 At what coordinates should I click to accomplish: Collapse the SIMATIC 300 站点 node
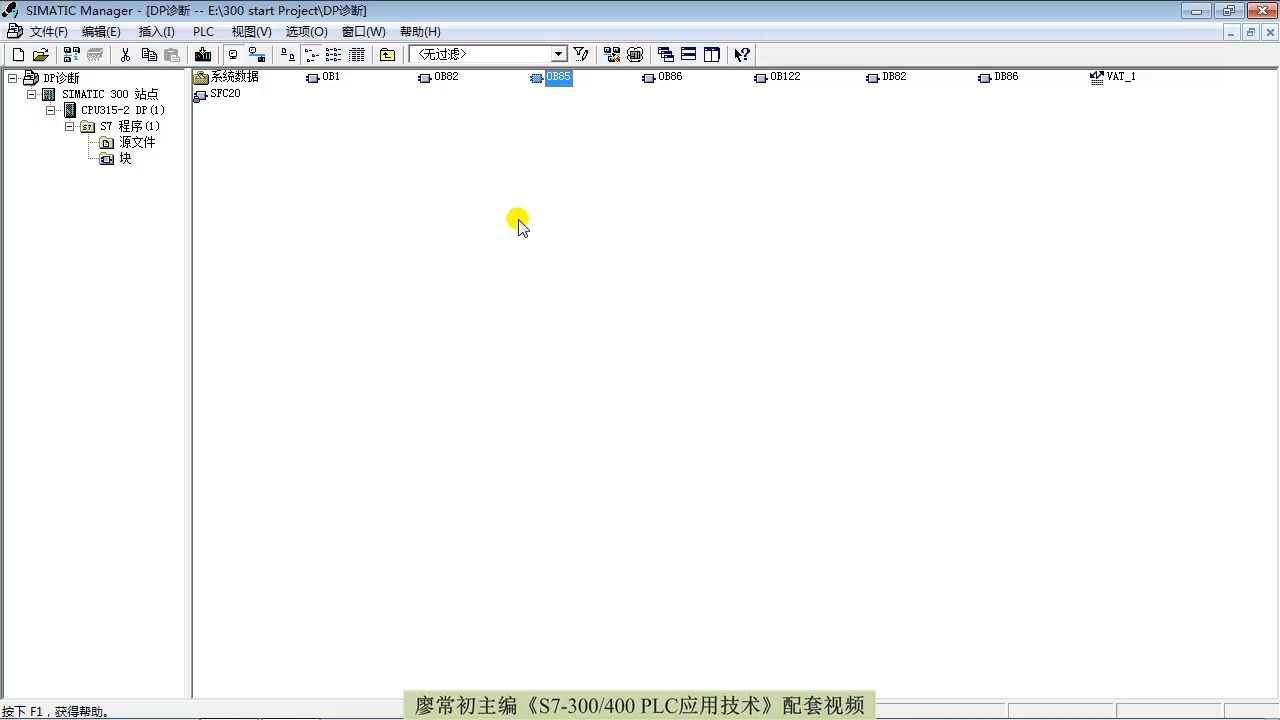click(x=31, y=94)
